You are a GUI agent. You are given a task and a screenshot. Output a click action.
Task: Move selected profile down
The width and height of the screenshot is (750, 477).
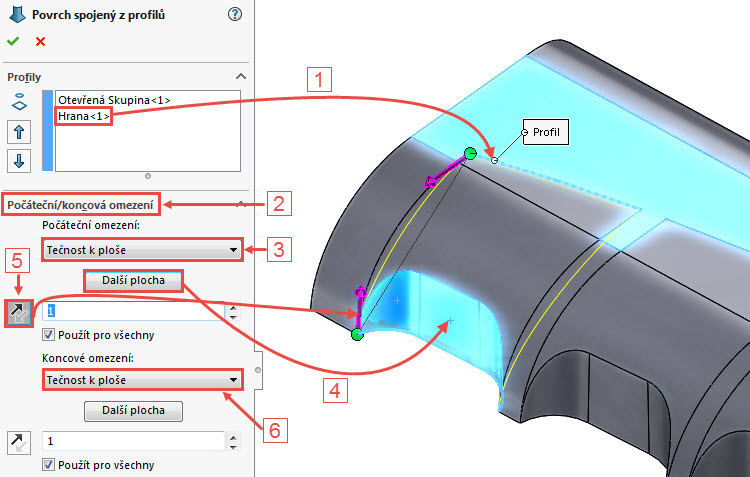[19, 161]
